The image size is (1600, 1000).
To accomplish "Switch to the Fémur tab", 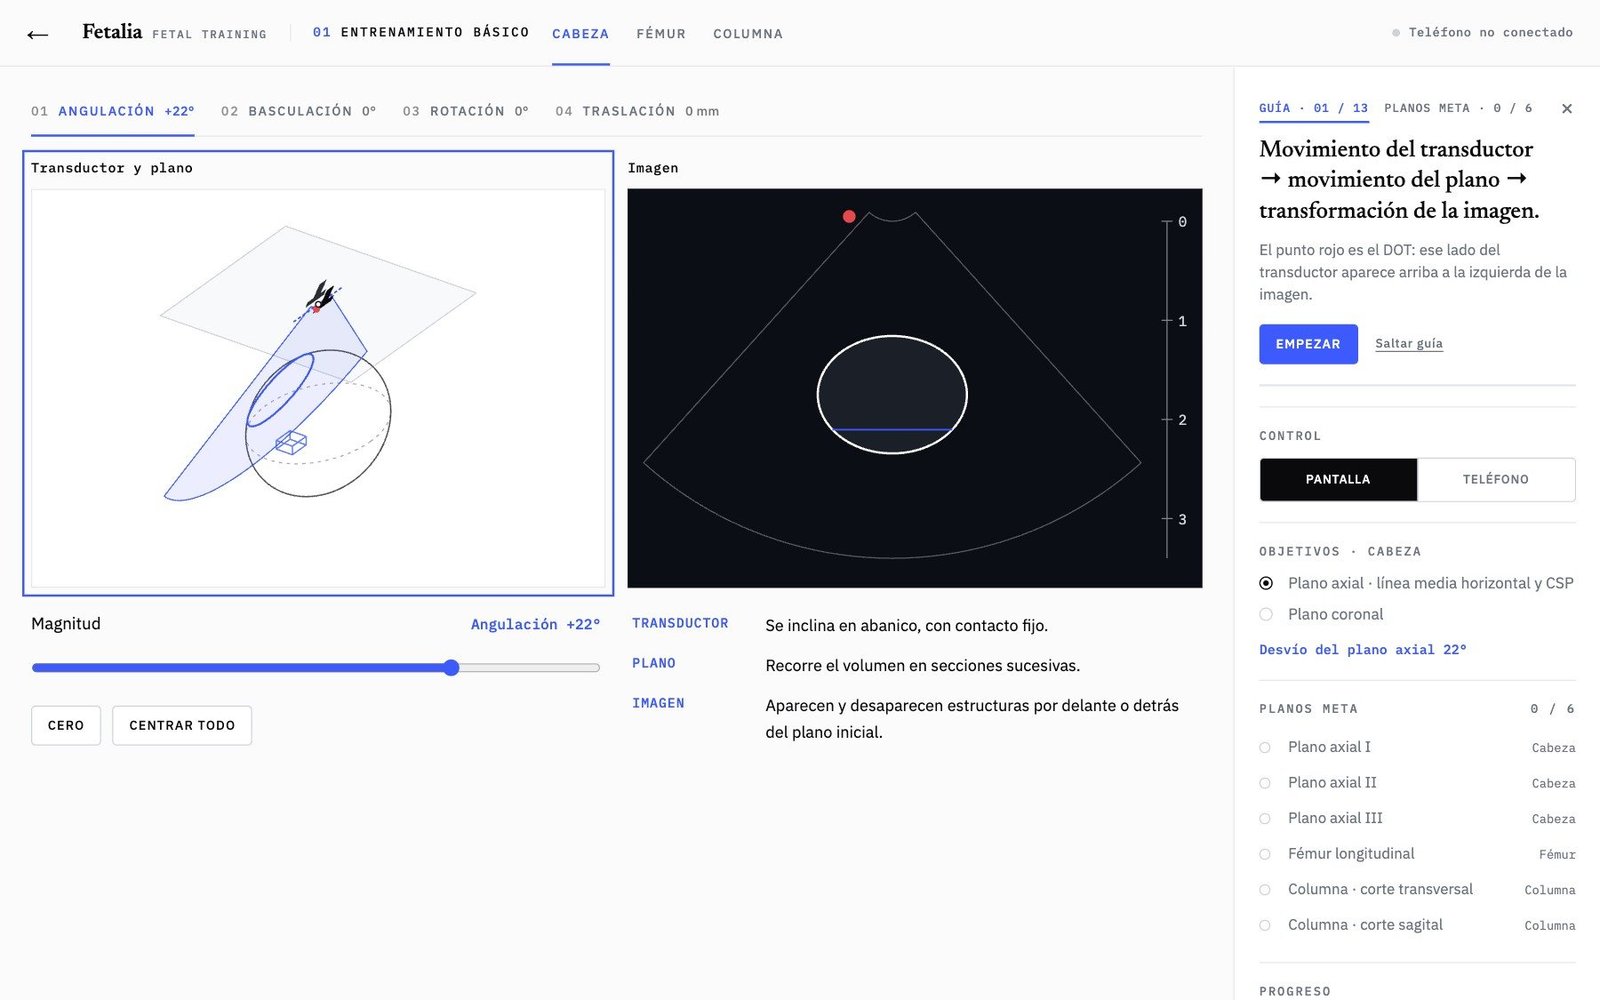I will (x=661, y=34).
